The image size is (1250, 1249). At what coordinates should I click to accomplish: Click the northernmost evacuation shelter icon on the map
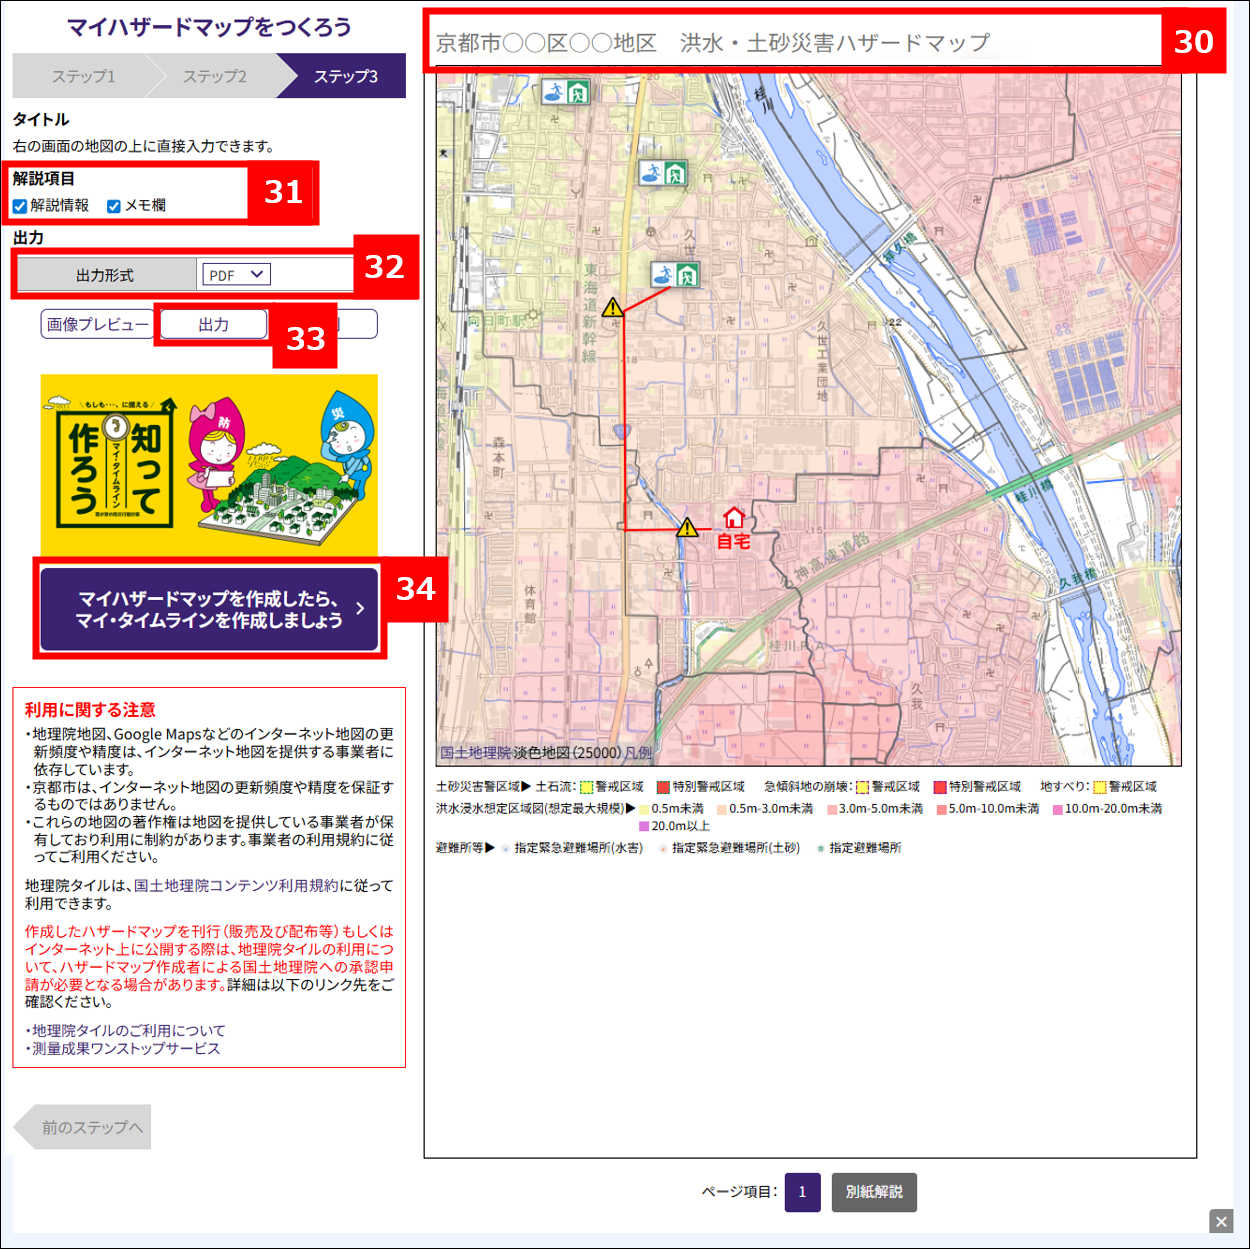tap(566, 92)
